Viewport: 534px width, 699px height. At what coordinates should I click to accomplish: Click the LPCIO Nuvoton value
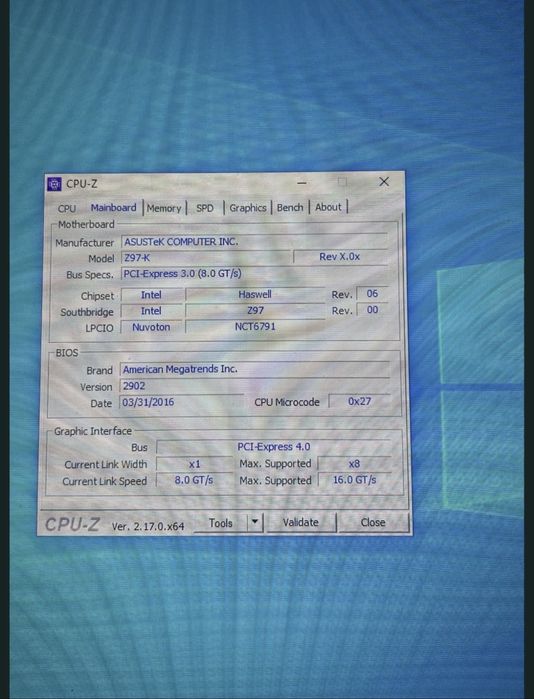click(152, 327)
